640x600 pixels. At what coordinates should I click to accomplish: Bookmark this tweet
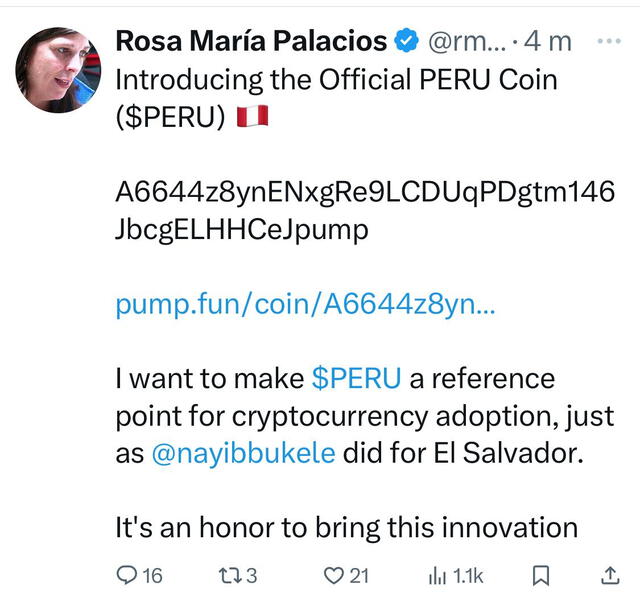click(539, 575)
